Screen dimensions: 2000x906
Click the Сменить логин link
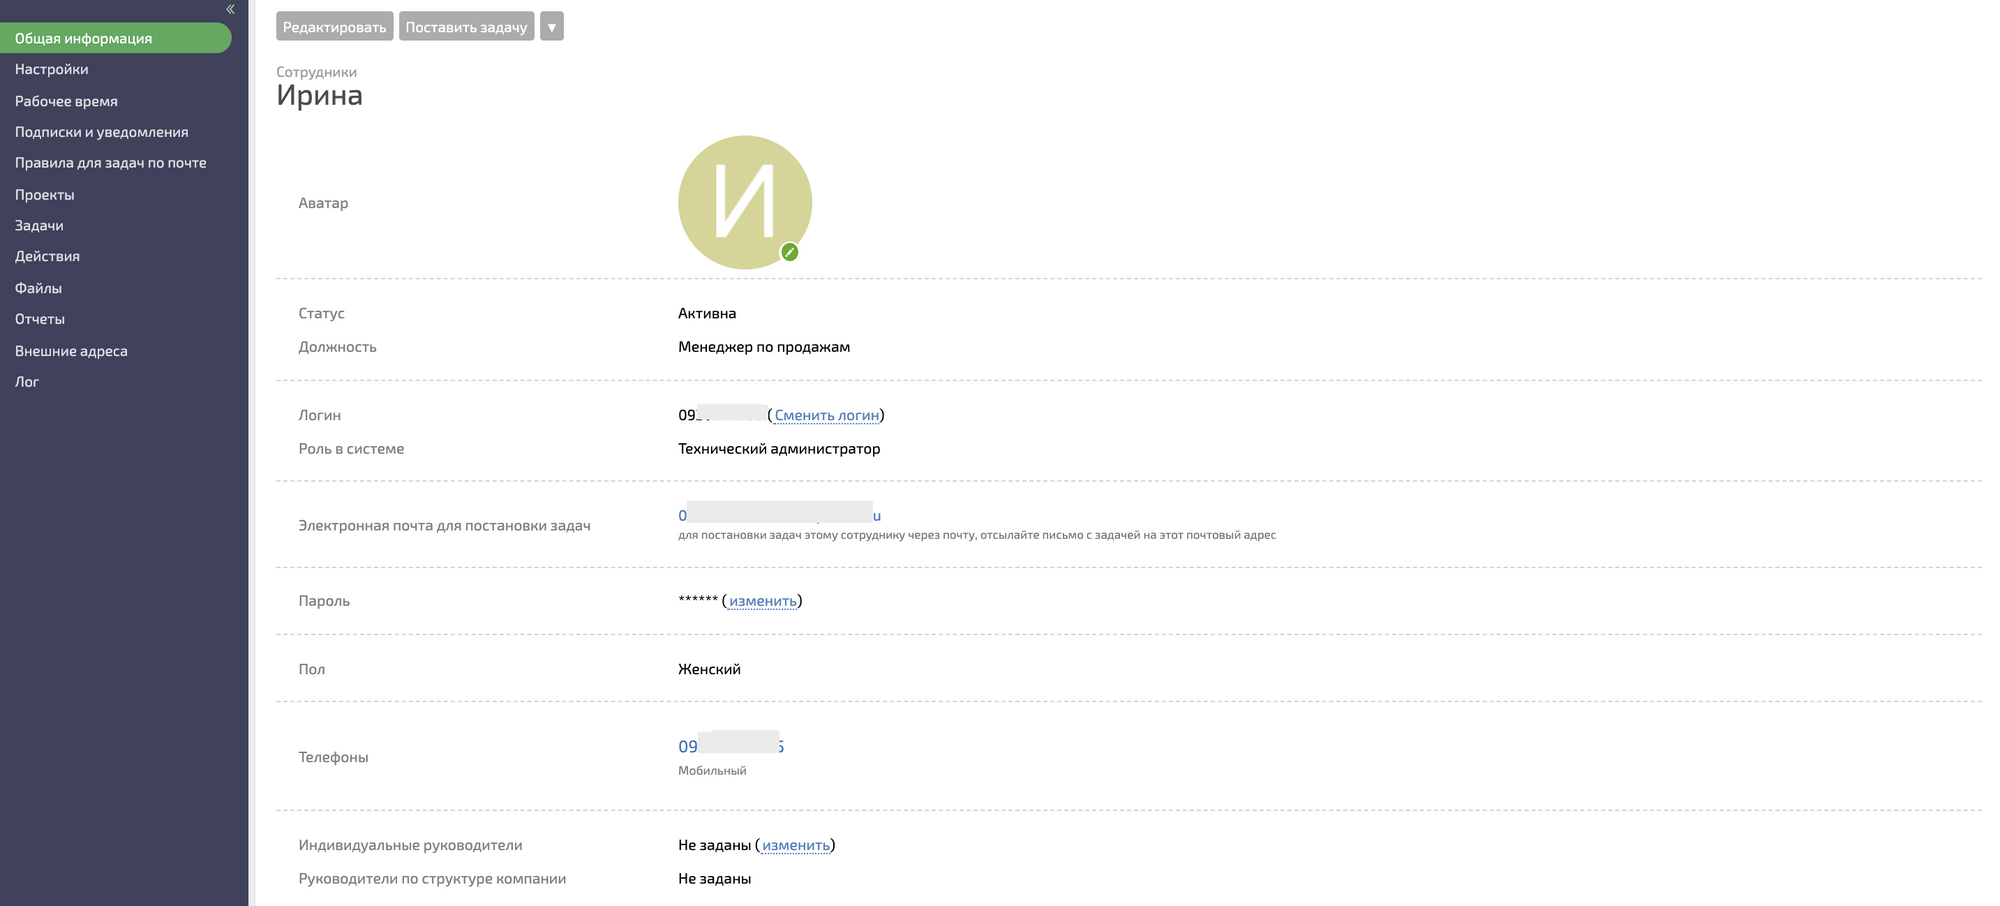tap(827, 415)
